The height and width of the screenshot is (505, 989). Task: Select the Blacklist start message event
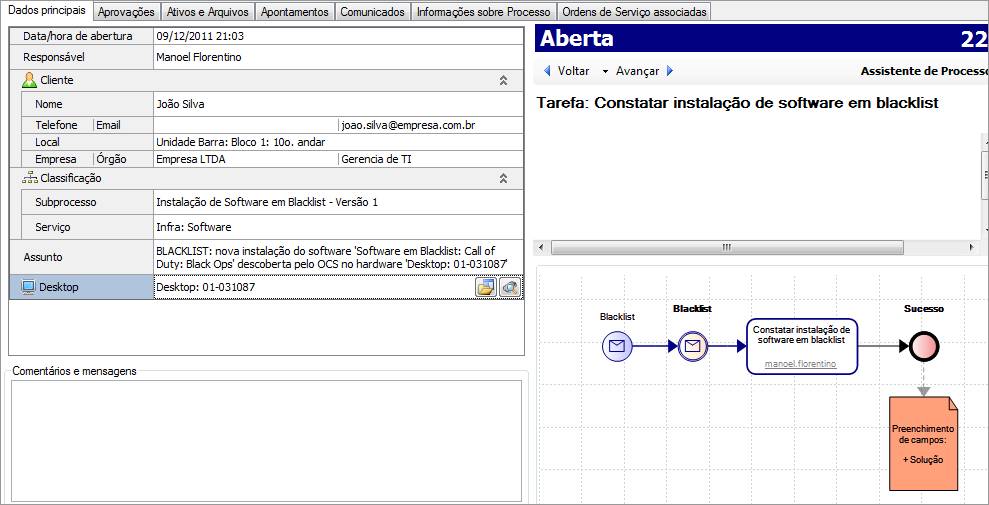click(617, 345)
